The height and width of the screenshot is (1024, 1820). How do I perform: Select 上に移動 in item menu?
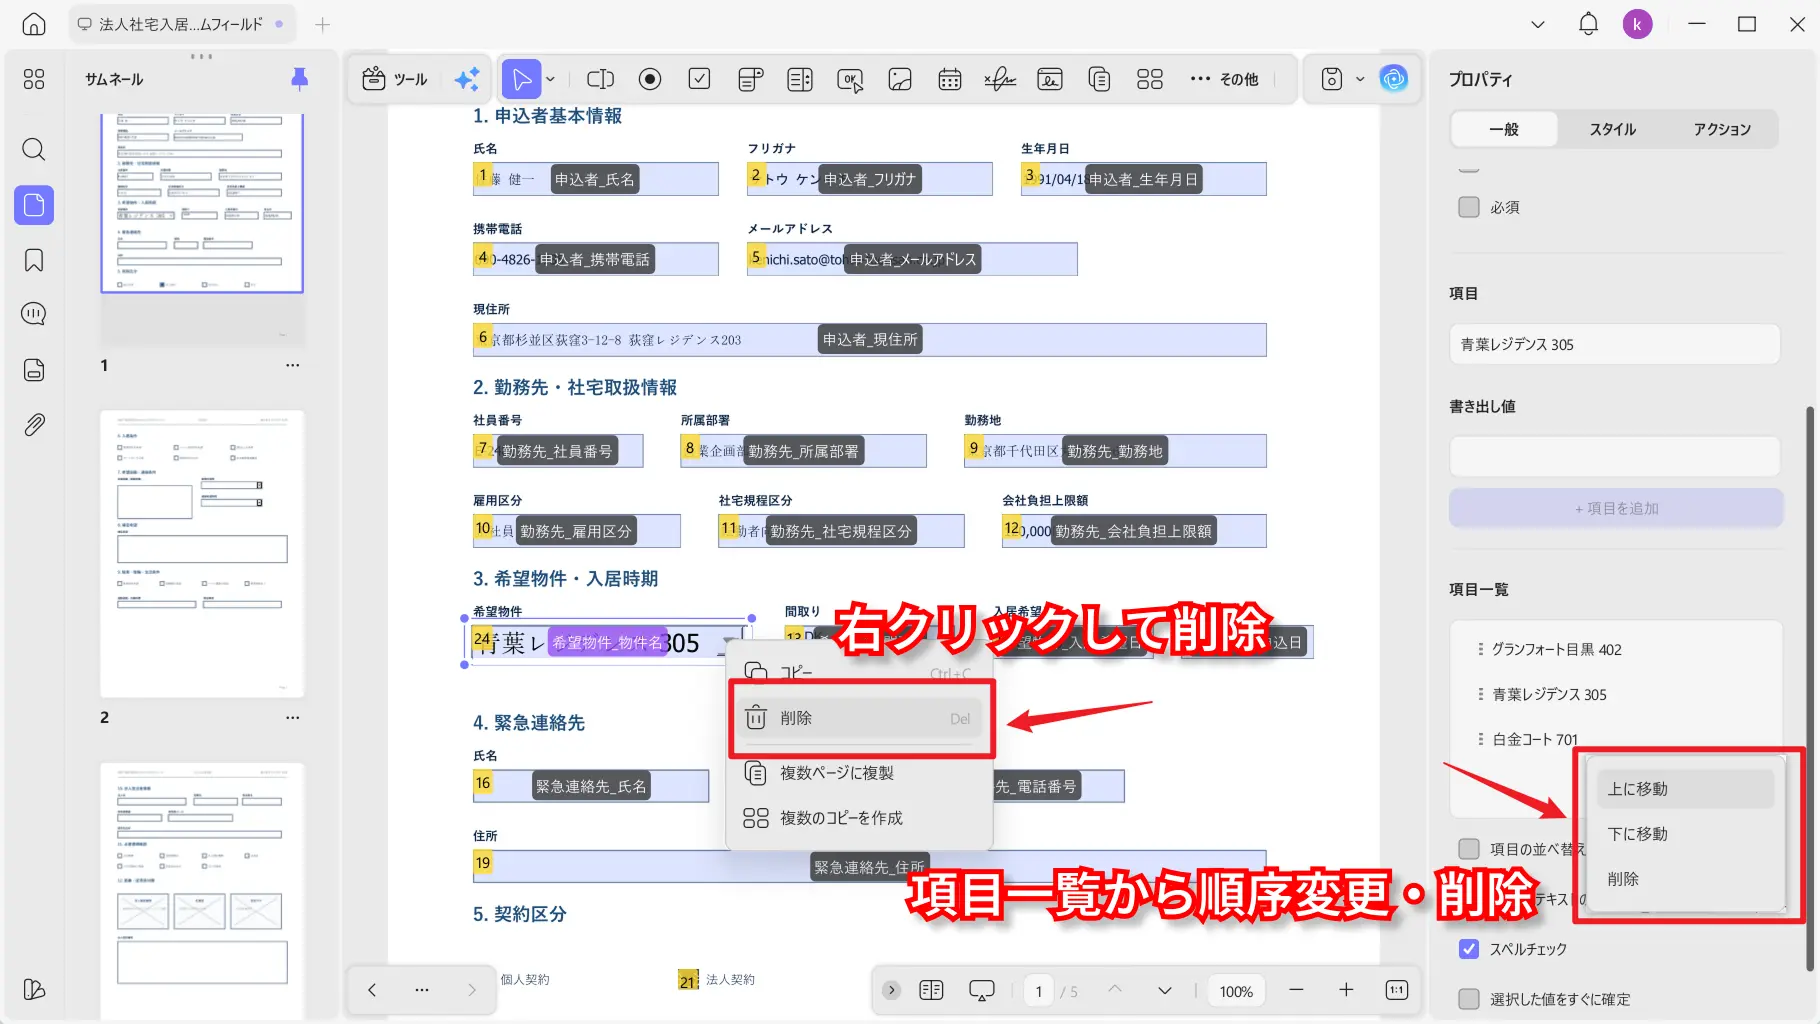pos(1685,789)
